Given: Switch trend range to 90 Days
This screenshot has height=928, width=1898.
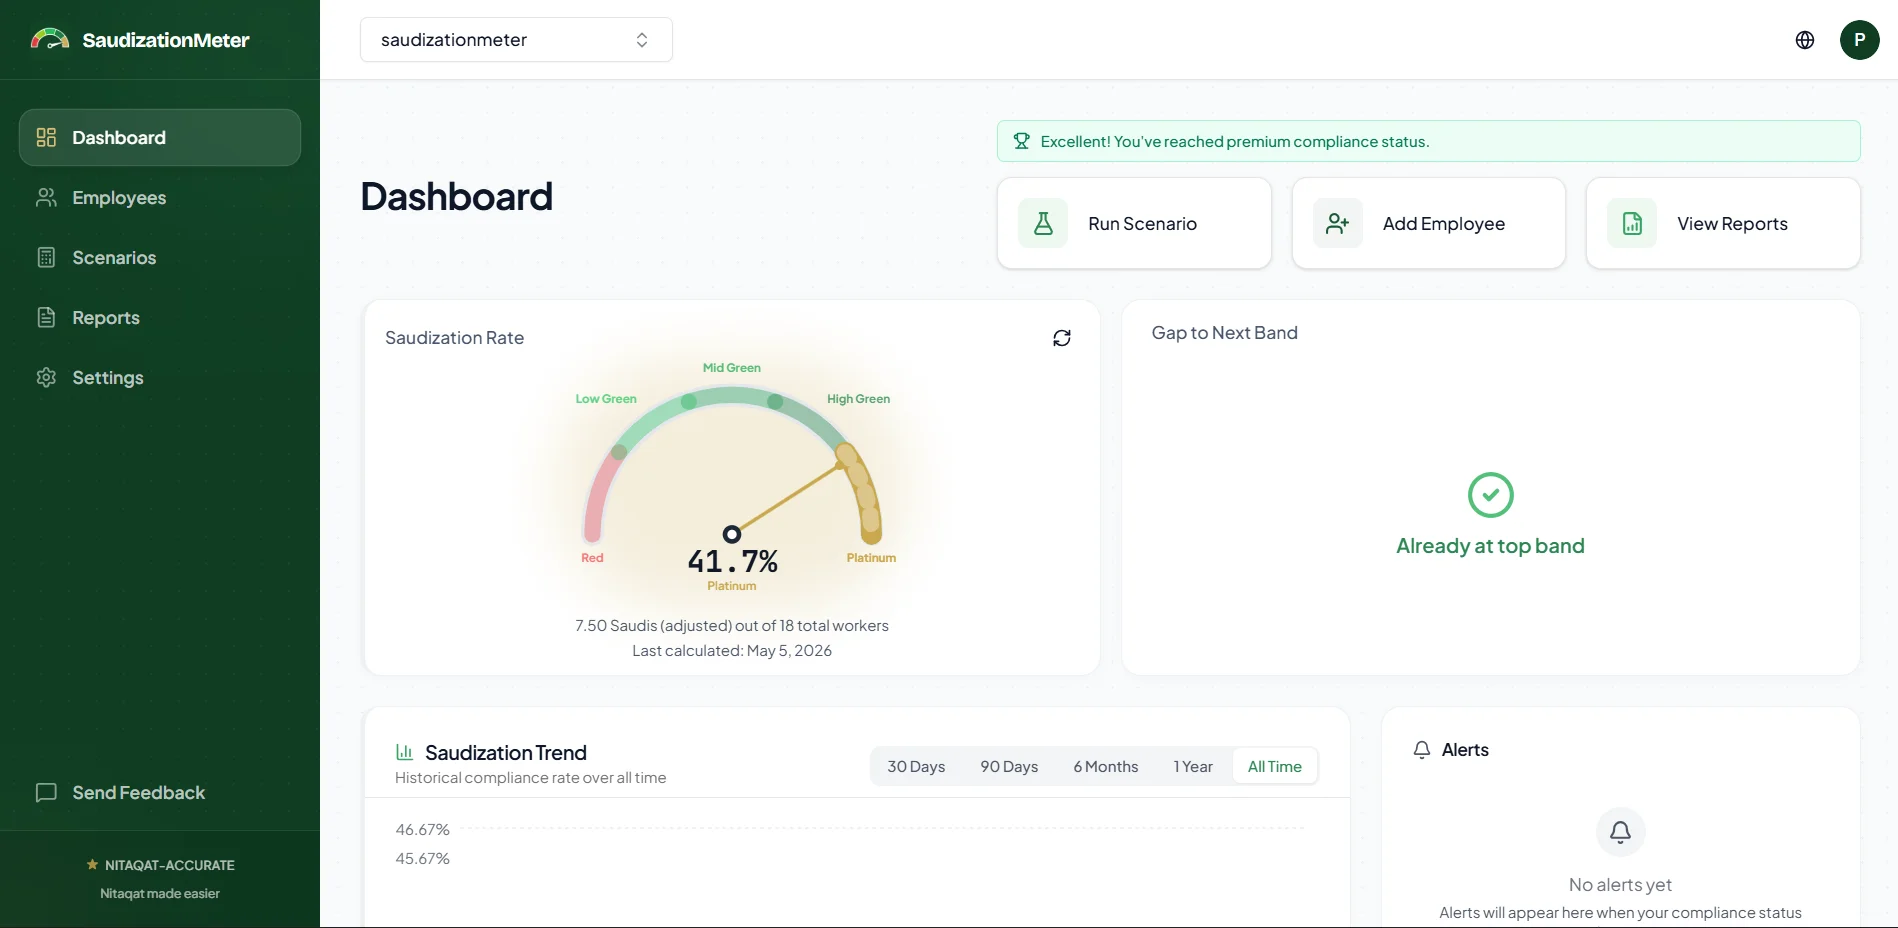Looking at the screenshot, I should click(1009, 766).
